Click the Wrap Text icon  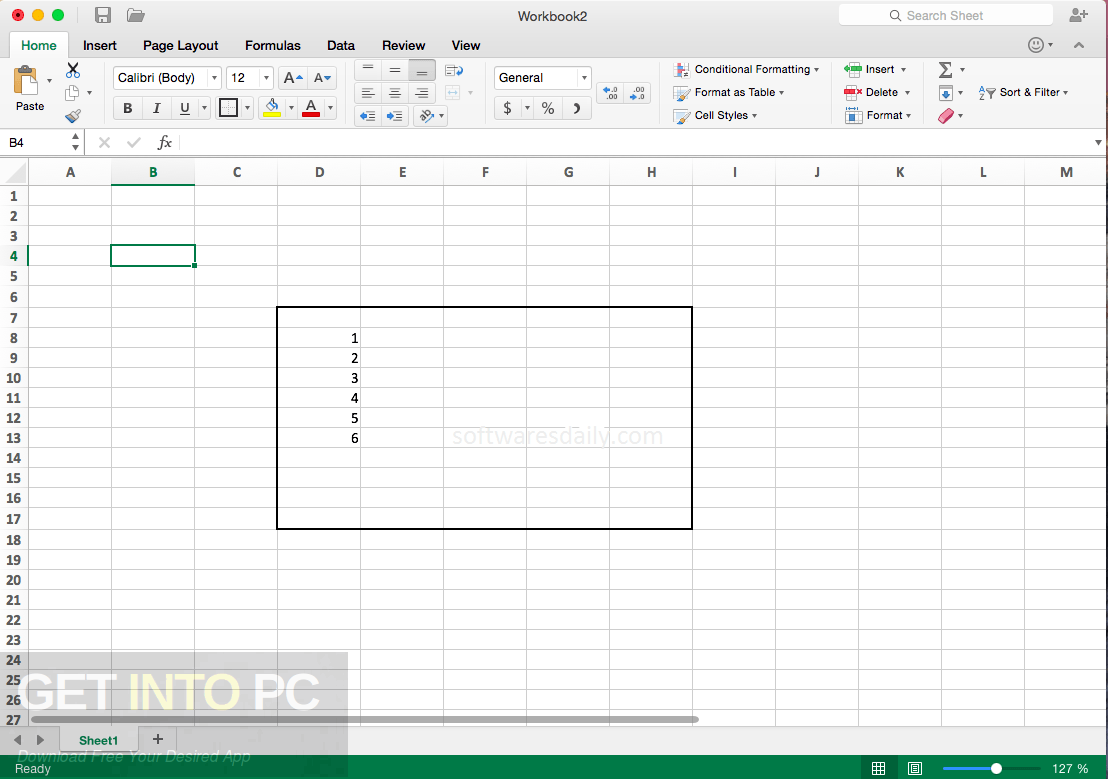454,70
